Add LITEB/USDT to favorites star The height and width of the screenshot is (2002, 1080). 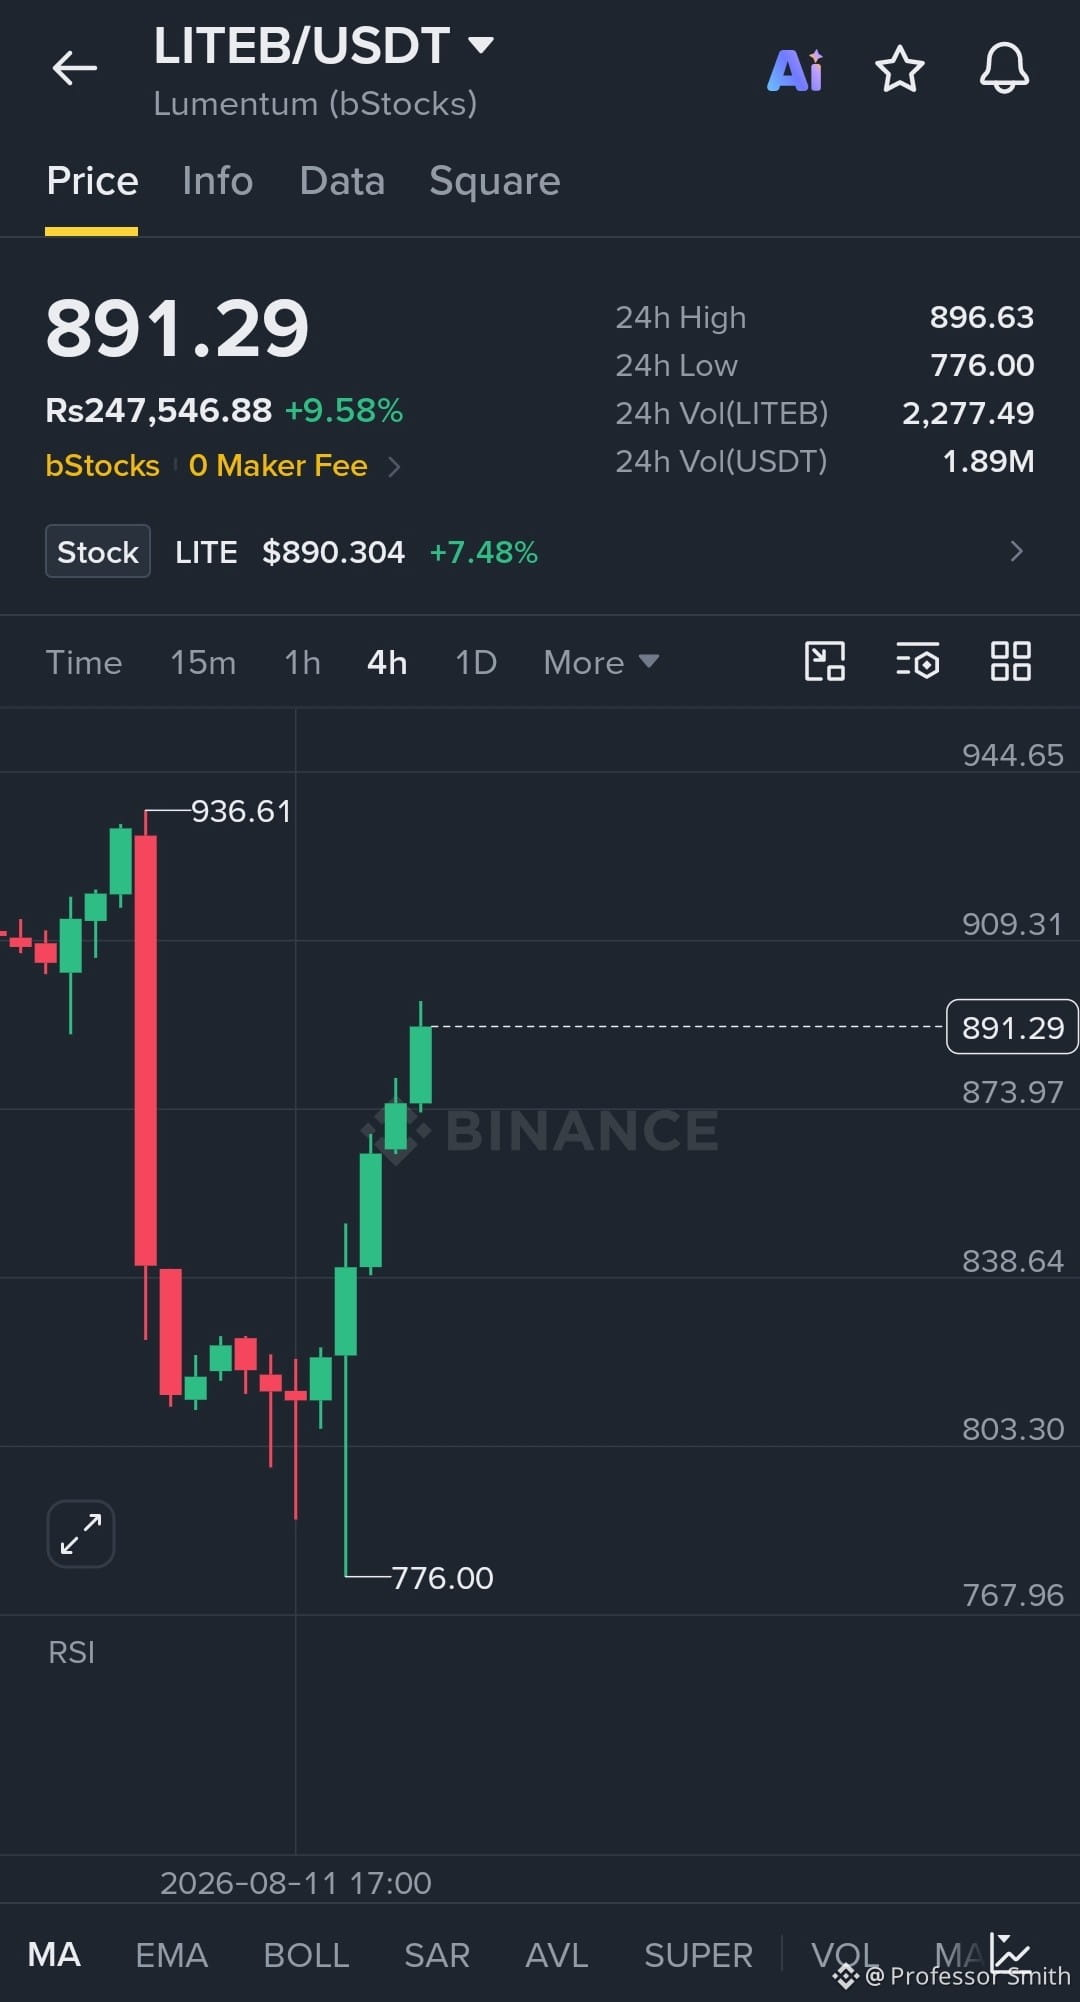pyautogui.click(x=899, y=69)
